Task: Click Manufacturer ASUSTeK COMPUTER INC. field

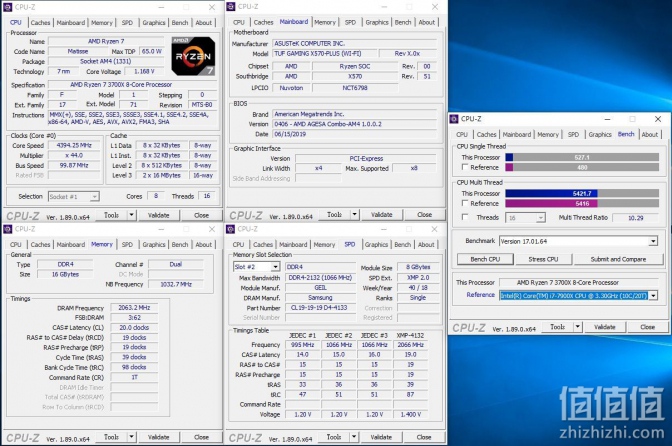Action: (x=355, y=43)
